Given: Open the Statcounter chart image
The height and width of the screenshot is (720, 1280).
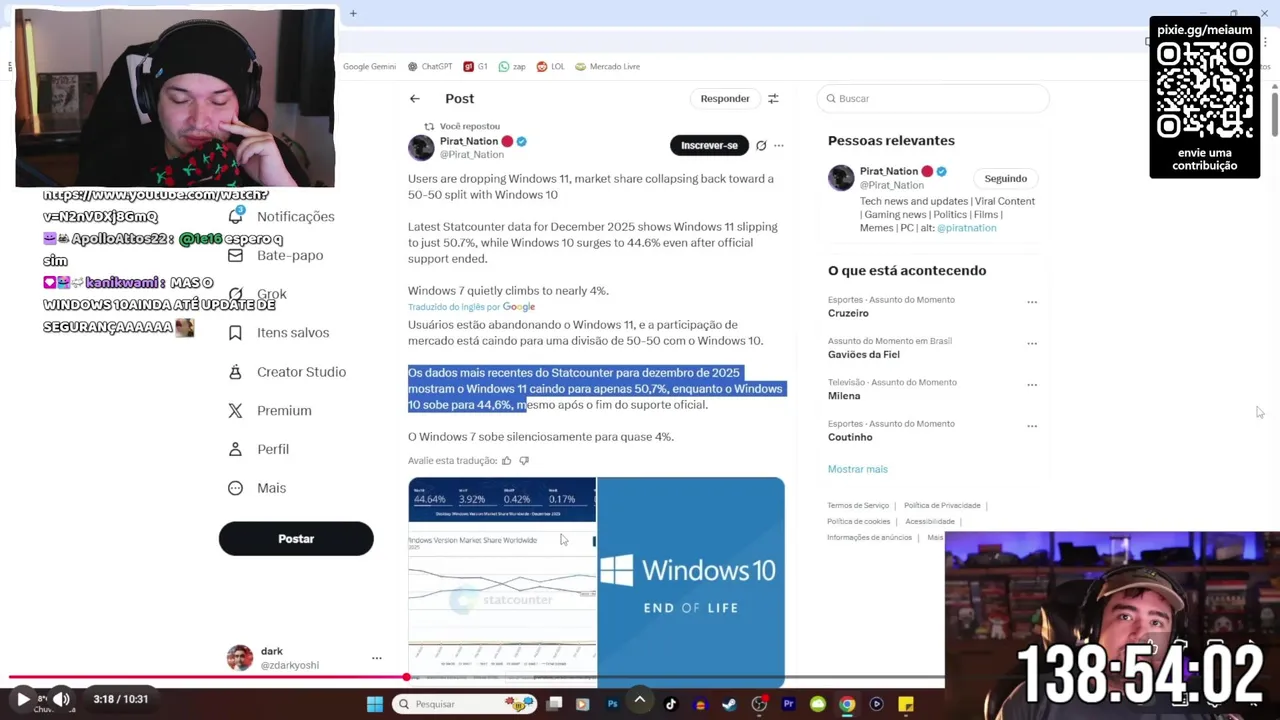Looking at the screenshot, I should pyautogui.click(x=502, y=582).
